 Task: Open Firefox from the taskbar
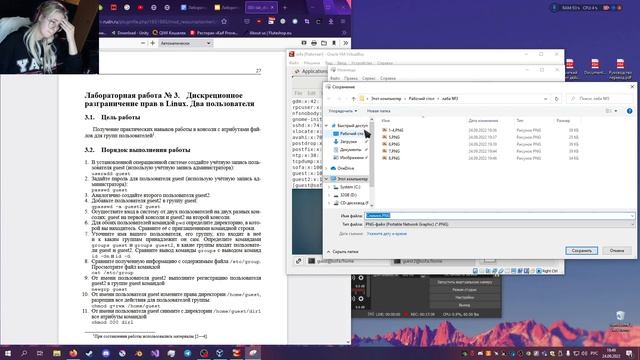tap(73, 353)
